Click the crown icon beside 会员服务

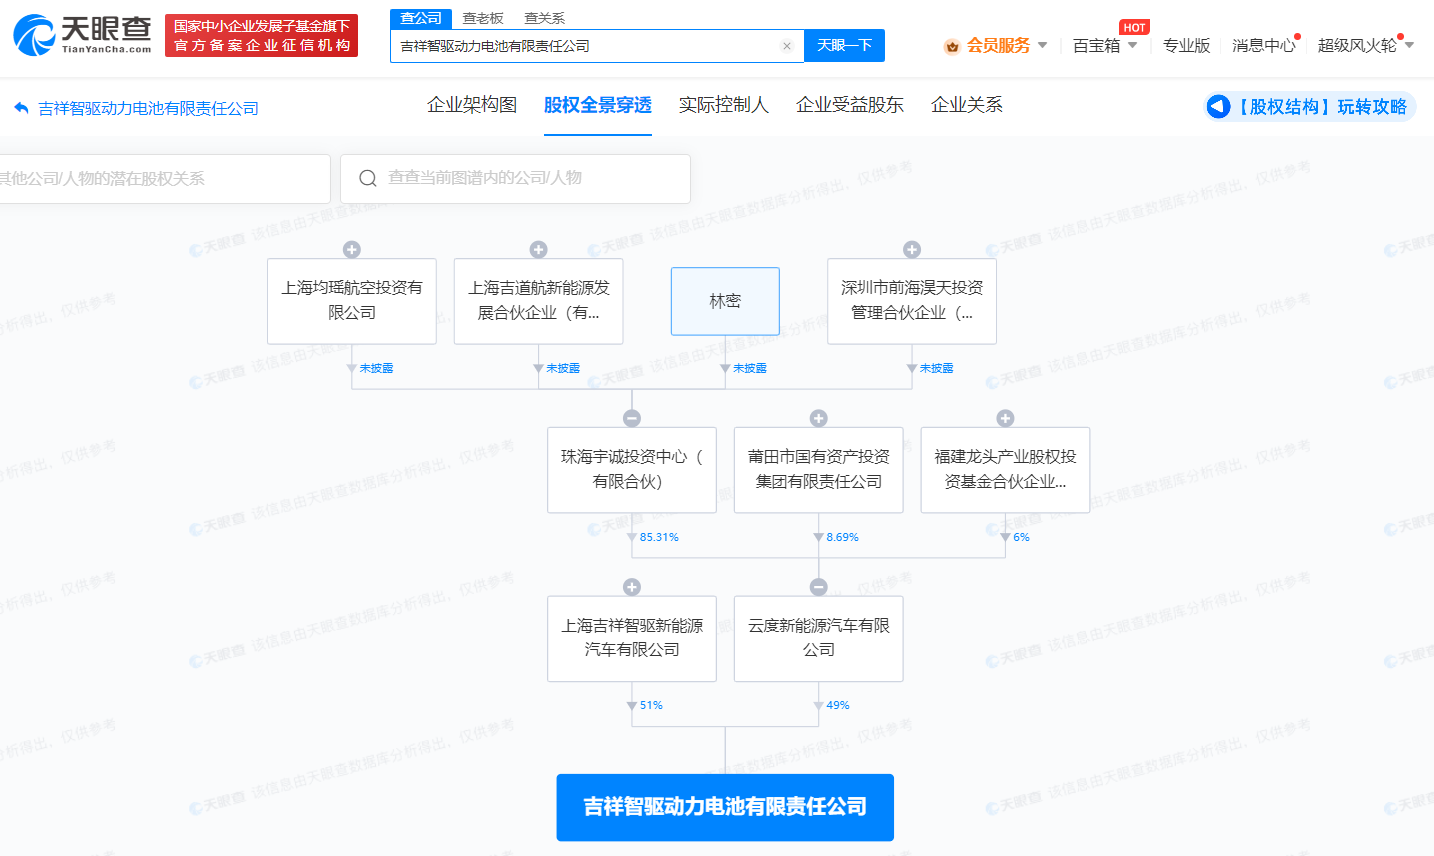coord(952,46)
